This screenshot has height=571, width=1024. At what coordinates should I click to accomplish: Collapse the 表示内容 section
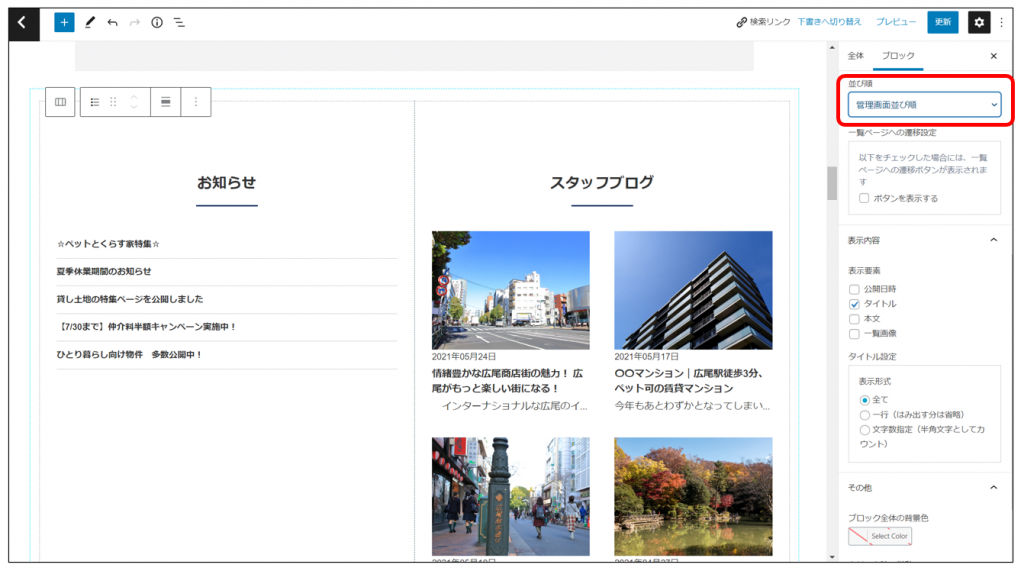[993, 240]
